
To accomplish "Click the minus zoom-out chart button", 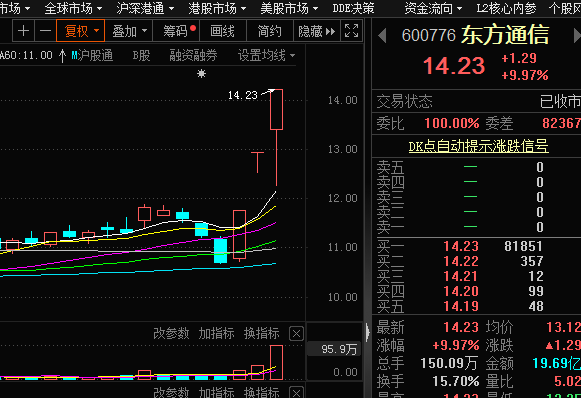I will click(x=45, y=31).
